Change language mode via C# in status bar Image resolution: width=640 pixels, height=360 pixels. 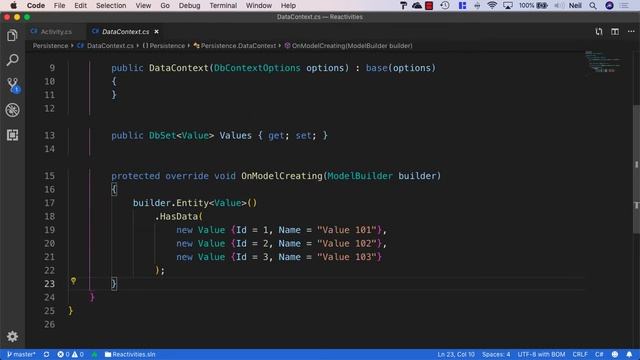pos(599,354)
